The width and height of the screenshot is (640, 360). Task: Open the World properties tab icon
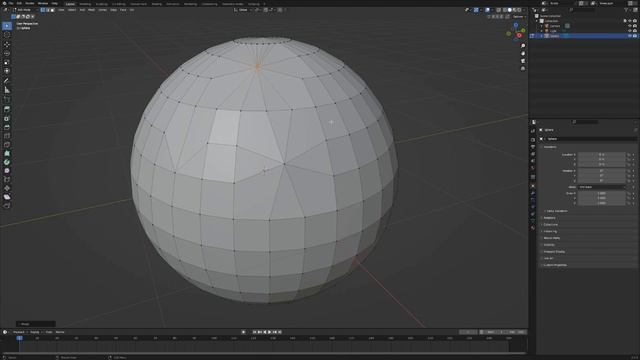click(533, 168)
